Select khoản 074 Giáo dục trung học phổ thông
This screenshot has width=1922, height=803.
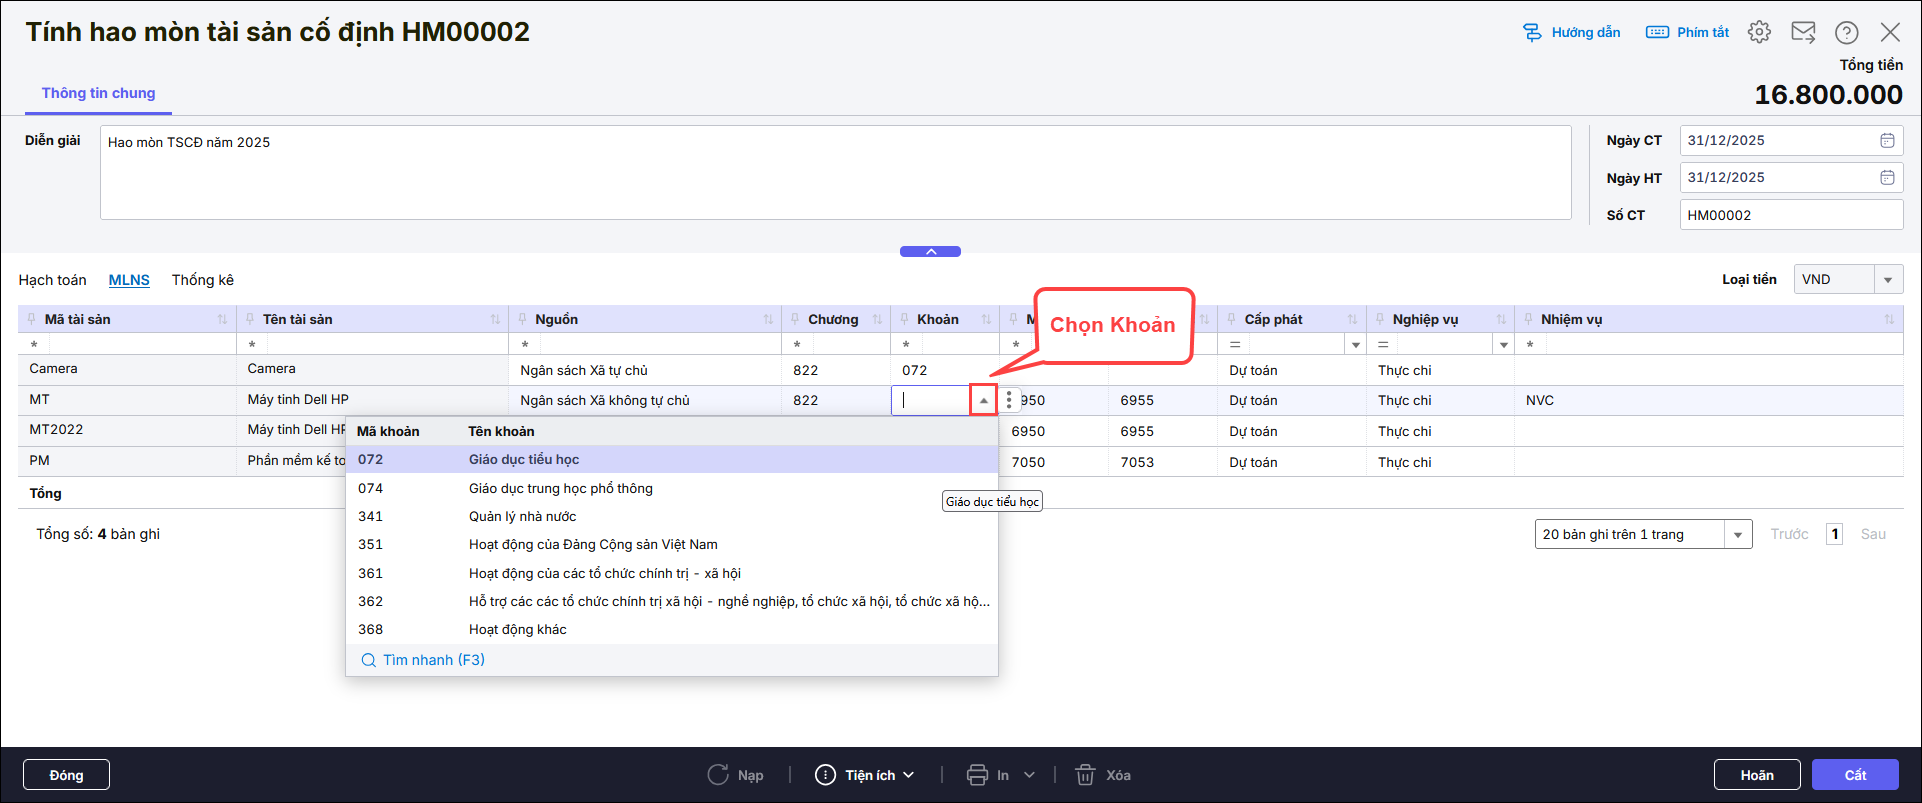[x=560, y=488]
